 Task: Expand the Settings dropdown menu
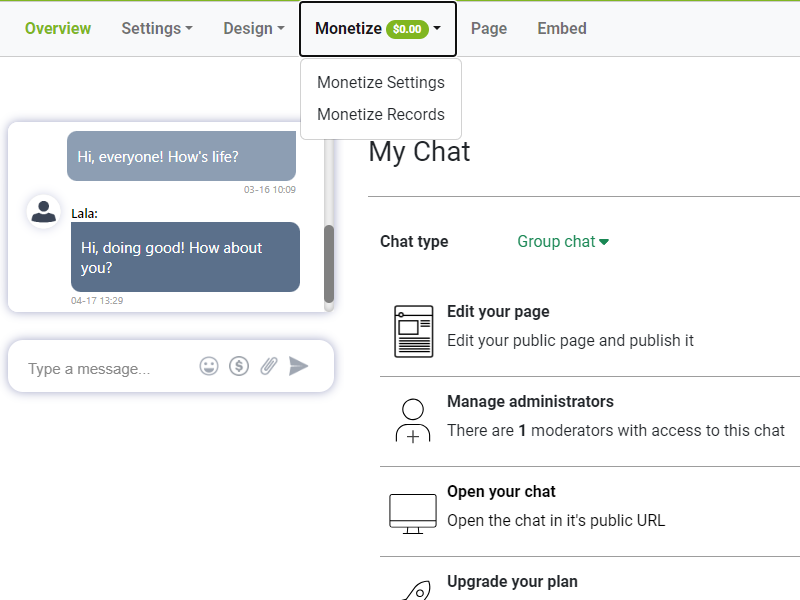157,28
